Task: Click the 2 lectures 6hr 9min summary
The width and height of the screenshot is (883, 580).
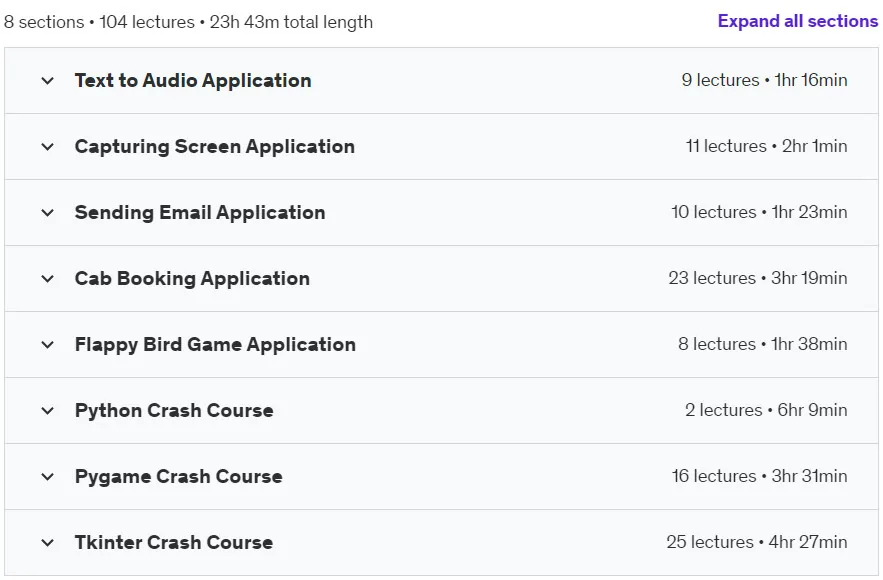Action: point(766,410)
